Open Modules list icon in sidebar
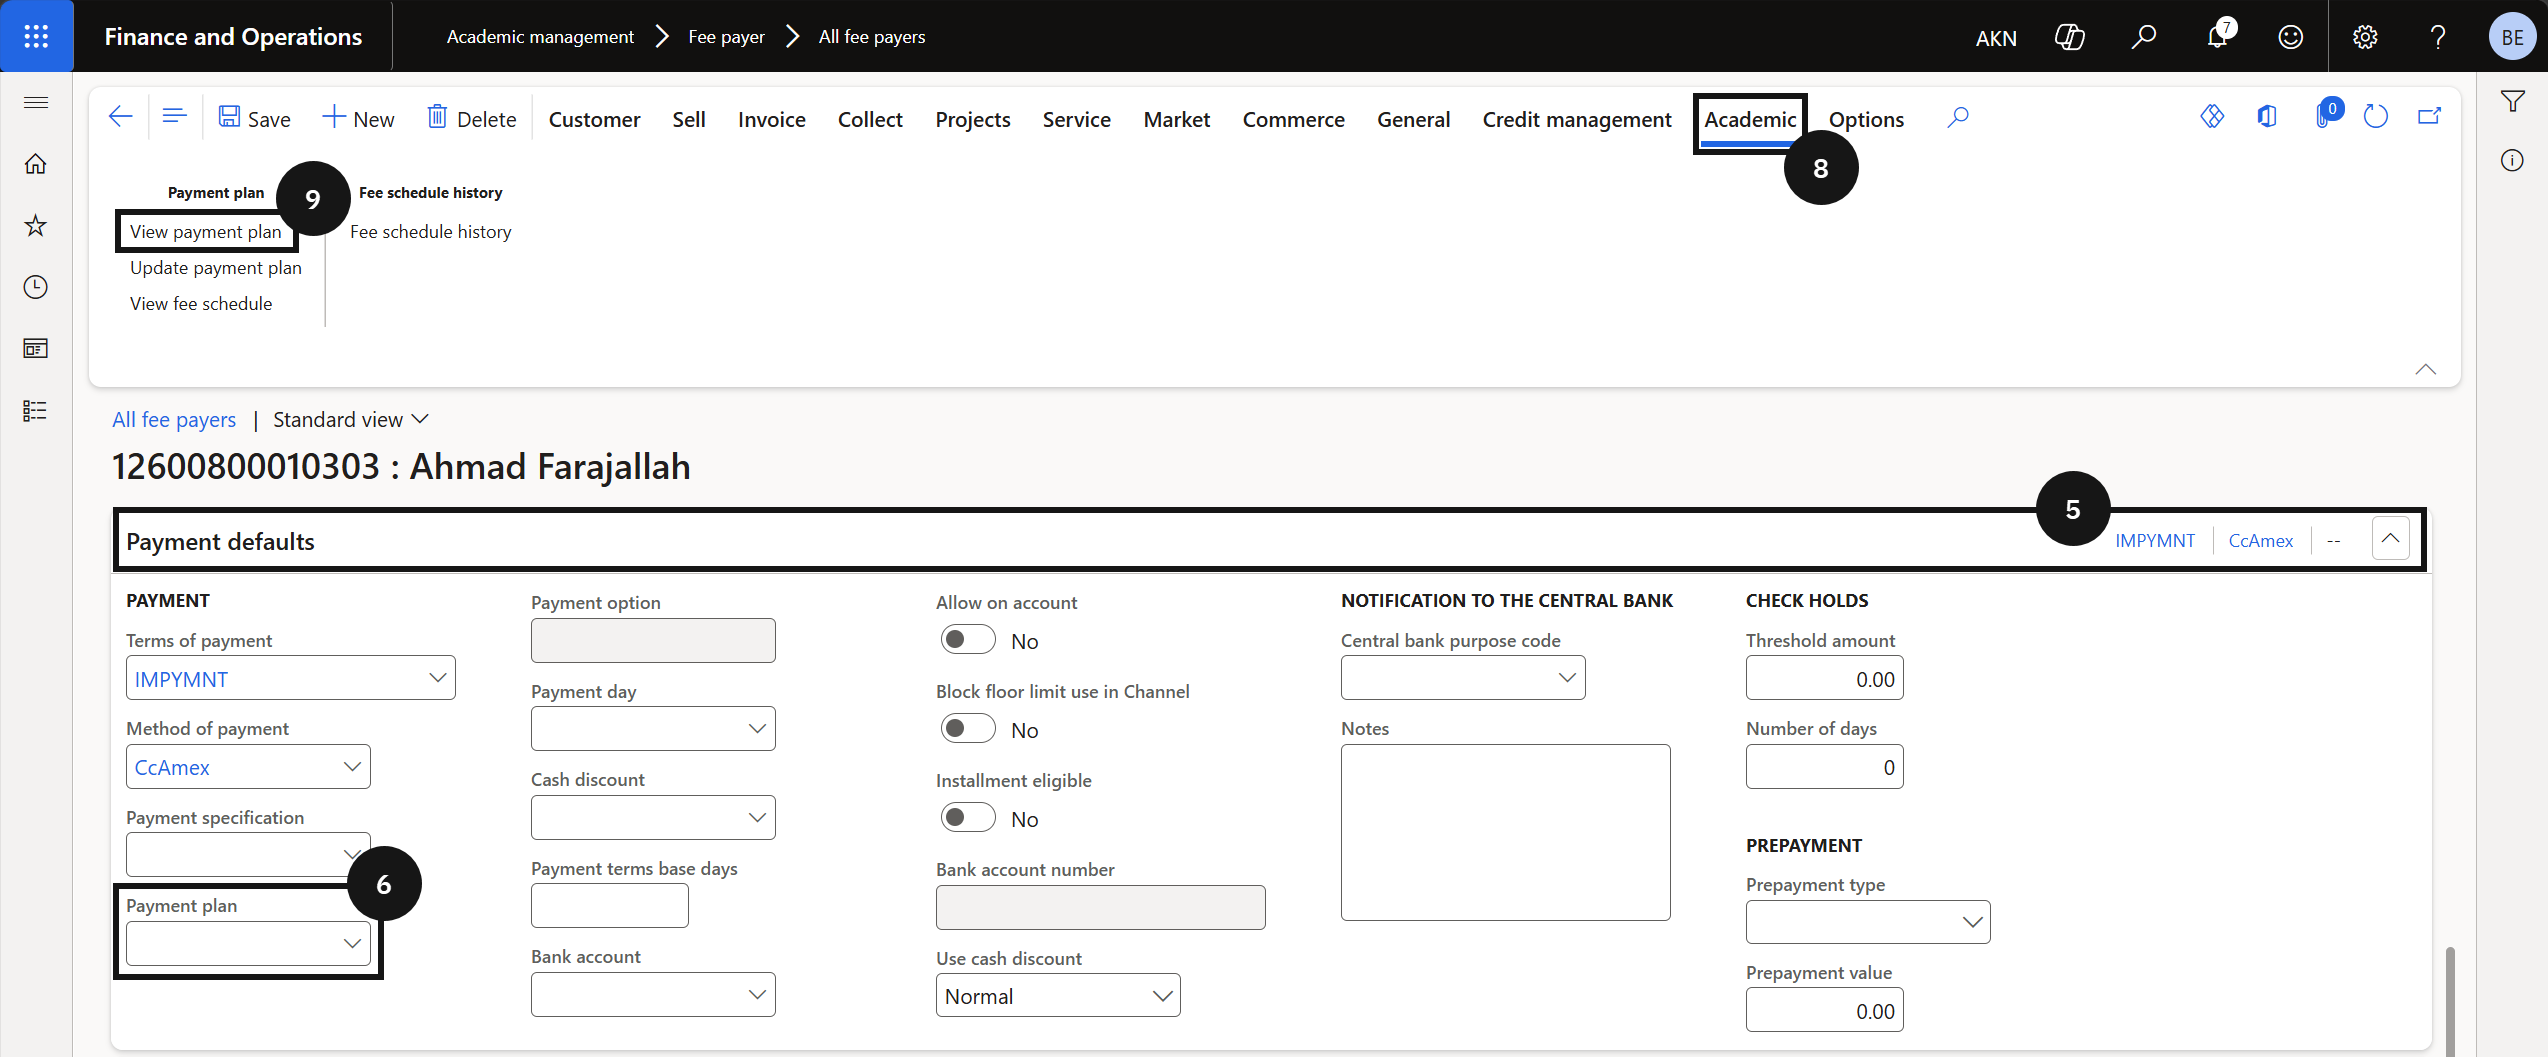2548x1057 pixels. (36, 411)
